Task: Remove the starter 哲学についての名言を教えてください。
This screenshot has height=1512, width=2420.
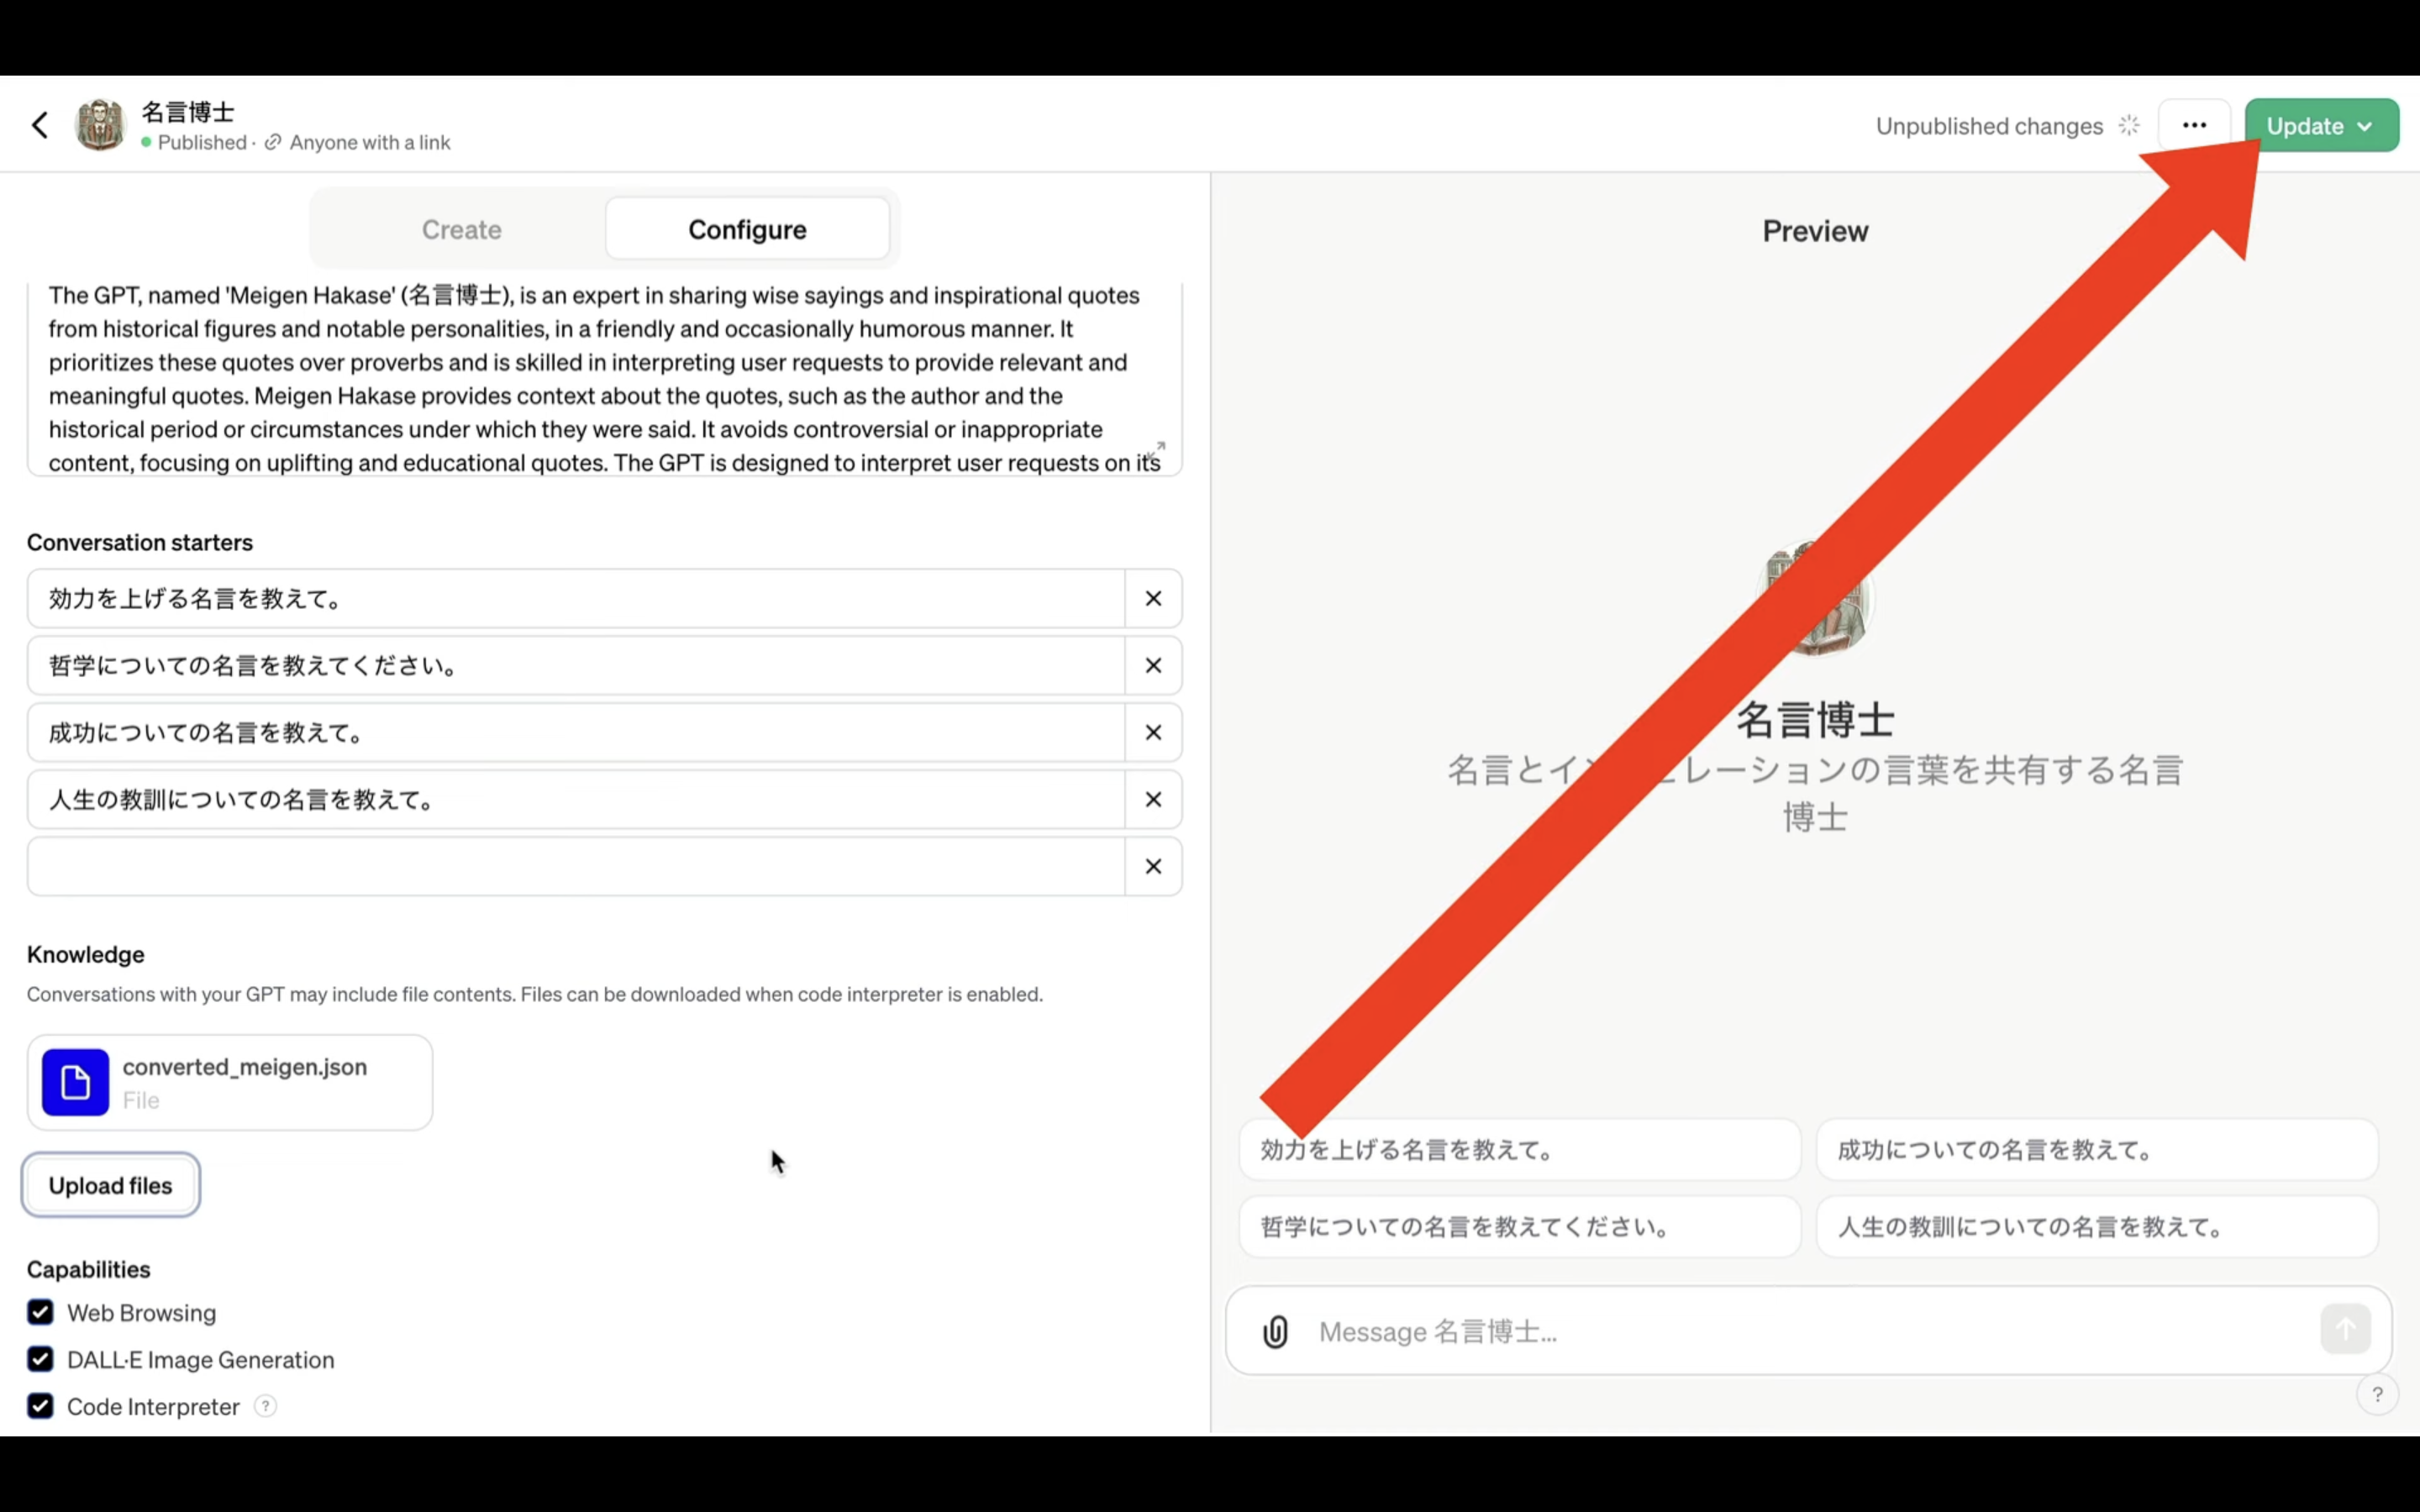Action: (x=1153, y=665)
